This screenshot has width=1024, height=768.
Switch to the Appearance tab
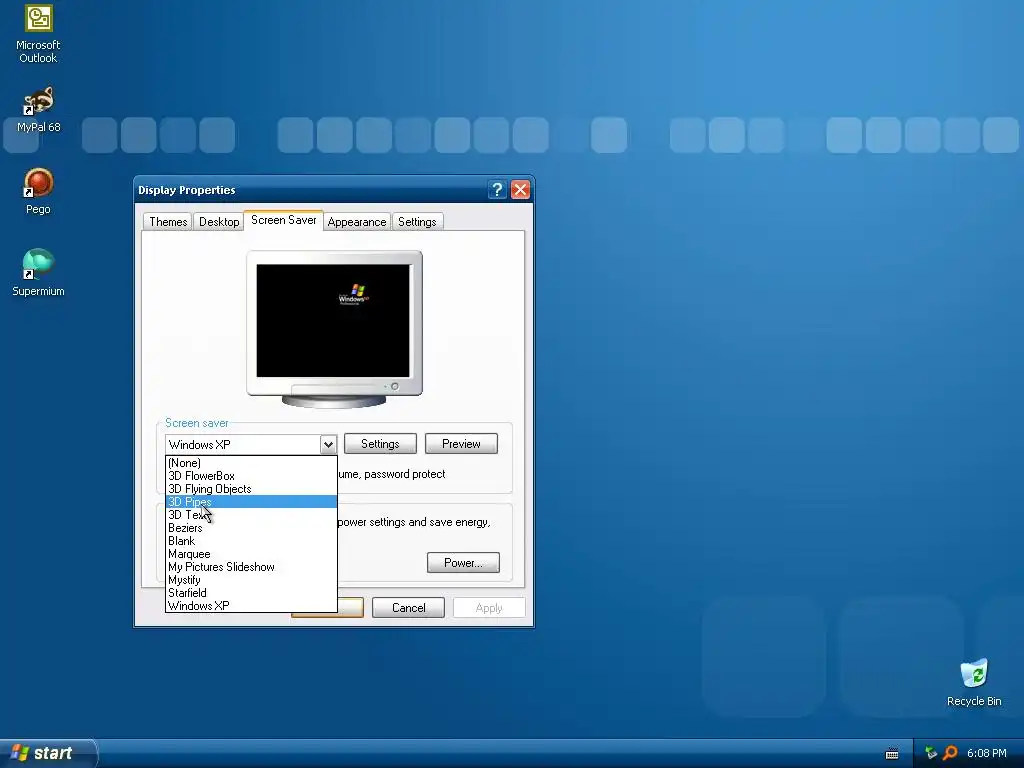tap(357, 221)
